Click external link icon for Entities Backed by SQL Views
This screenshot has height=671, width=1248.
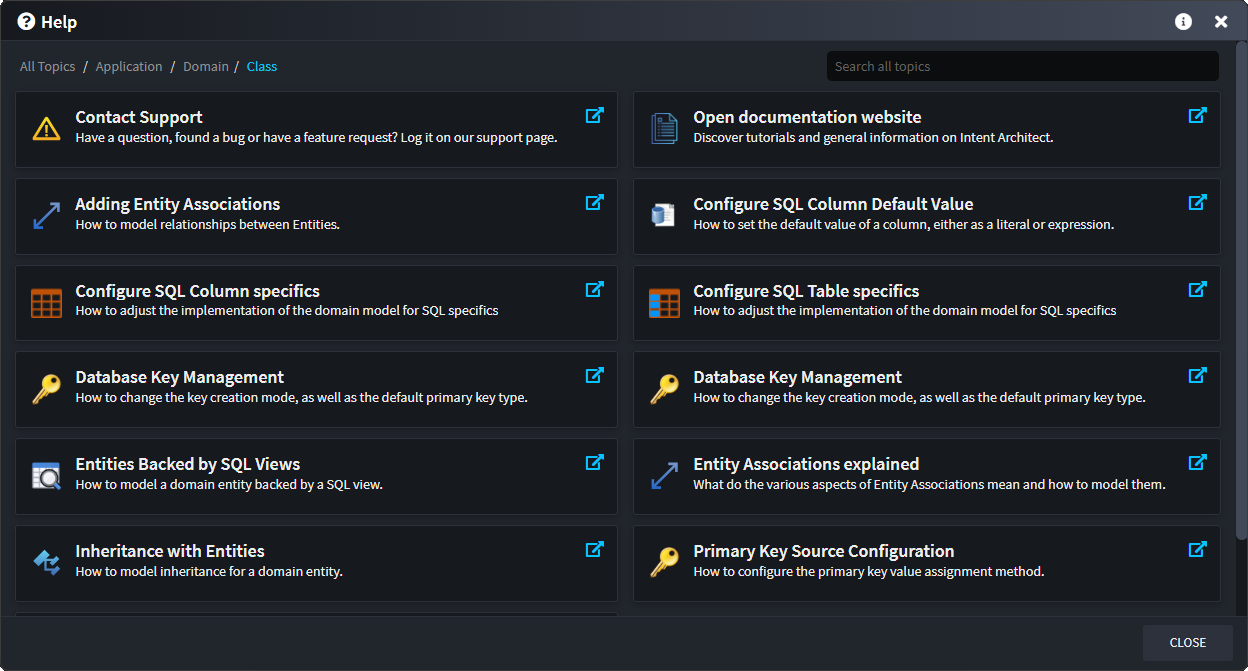(594, 463)
